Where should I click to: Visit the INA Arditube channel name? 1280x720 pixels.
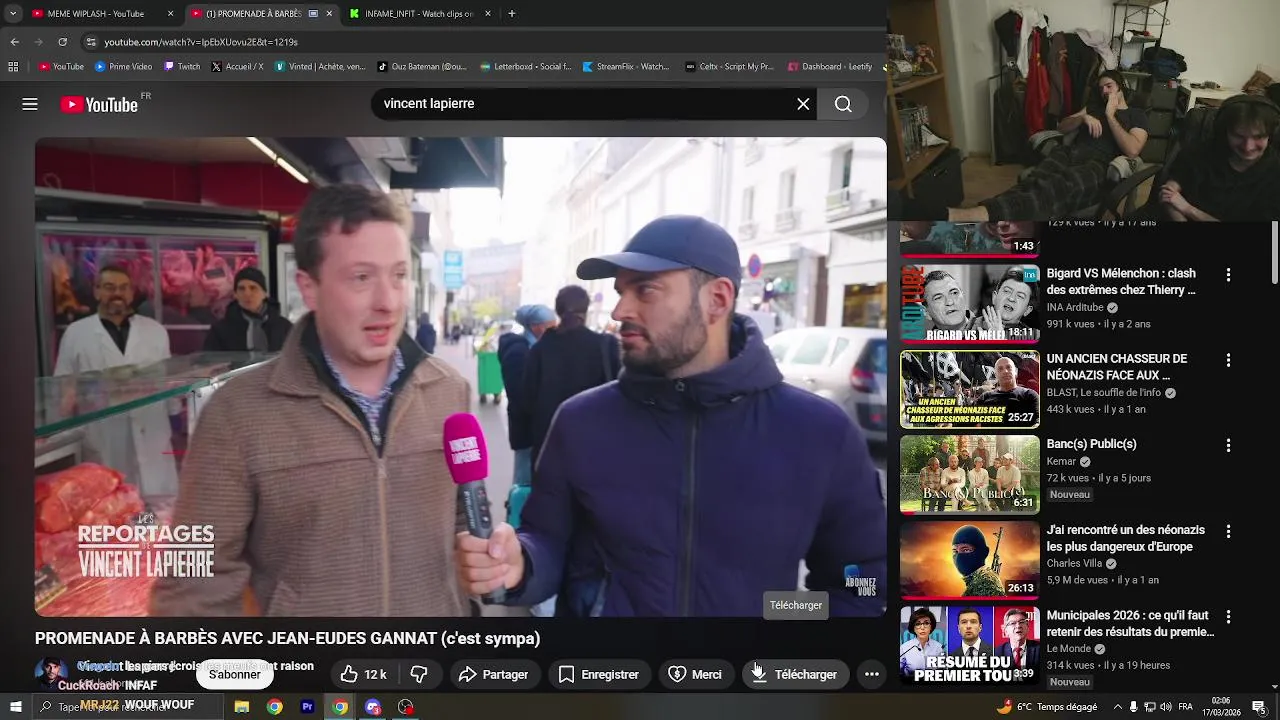[x=1075, y=307]
